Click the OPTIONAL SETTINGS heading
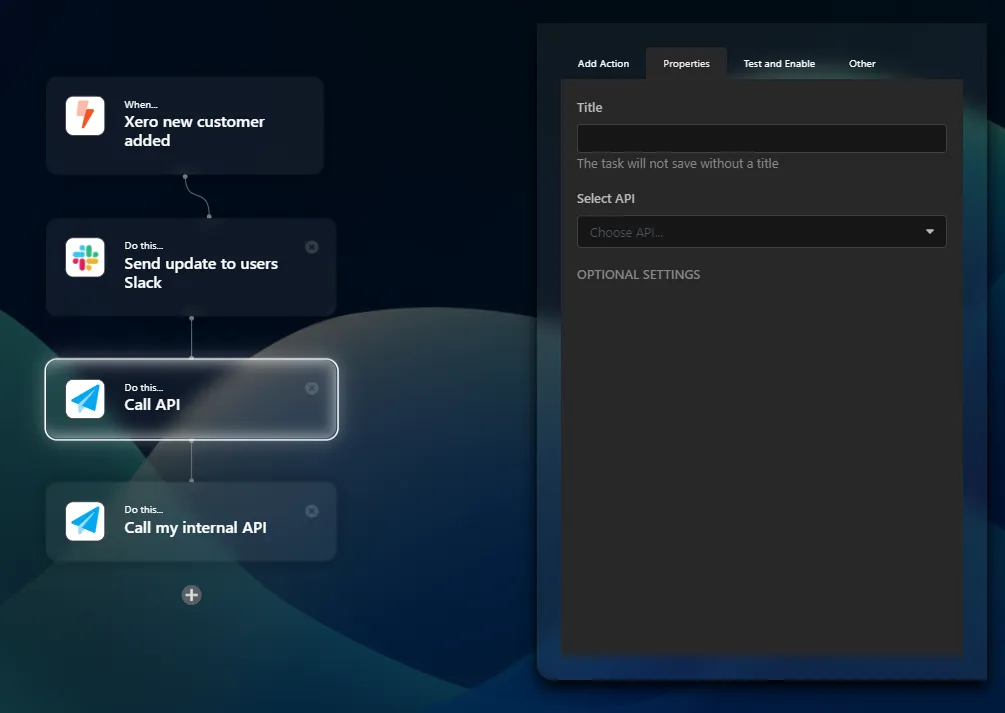This screenshot has width=1005, height=713. (x=638, y=274)
